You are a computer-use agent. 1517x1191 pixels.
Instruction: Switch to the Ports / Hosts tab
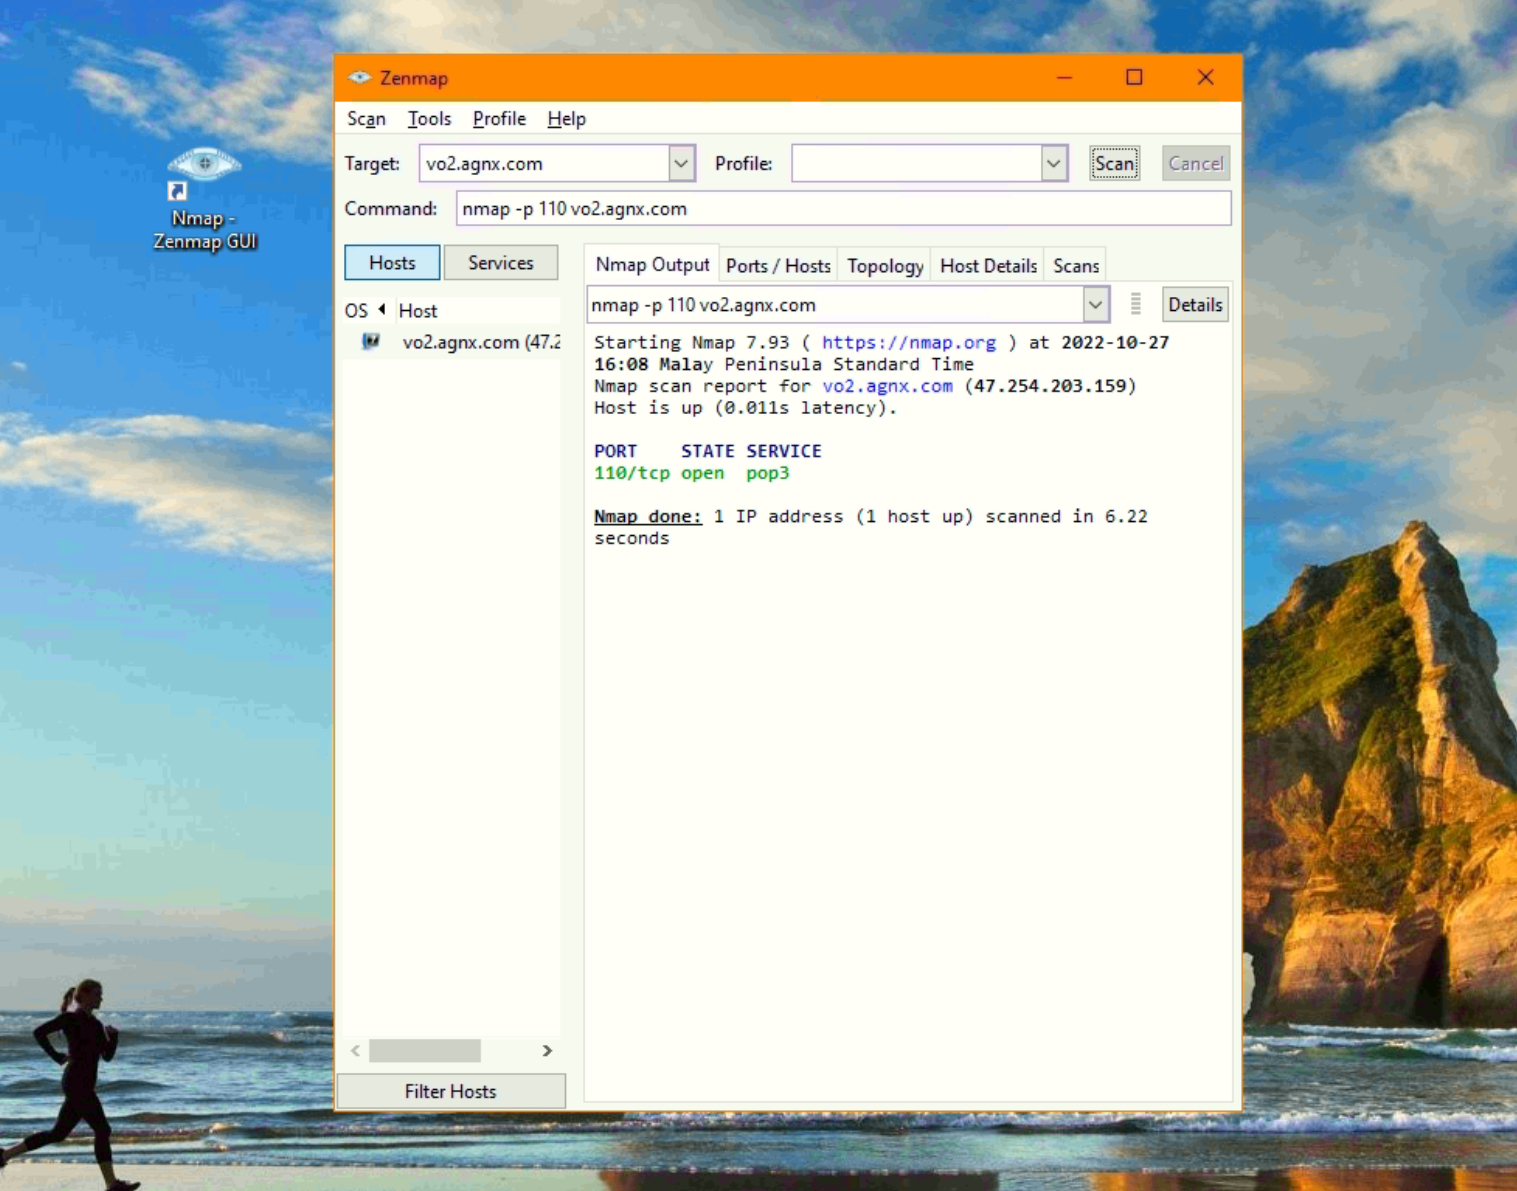778,266
